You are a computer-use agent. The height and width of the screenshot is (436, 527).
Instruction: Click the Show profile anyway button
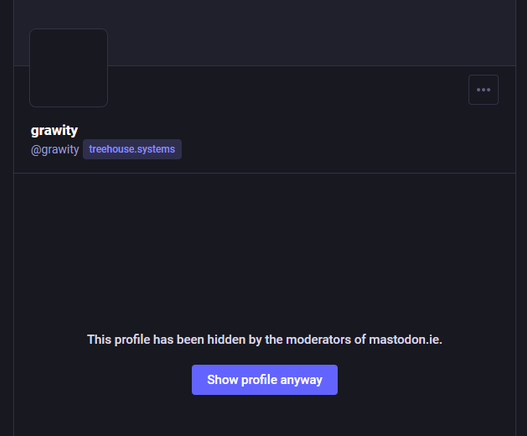coord(265,380)
